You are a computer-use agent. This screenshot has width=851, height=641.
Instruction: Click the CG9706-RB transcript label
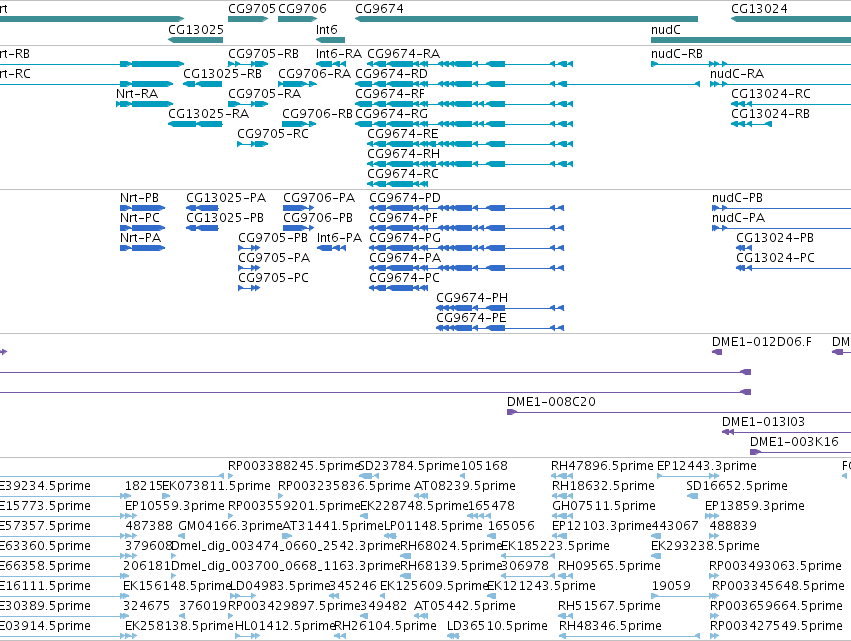(317, 114)
